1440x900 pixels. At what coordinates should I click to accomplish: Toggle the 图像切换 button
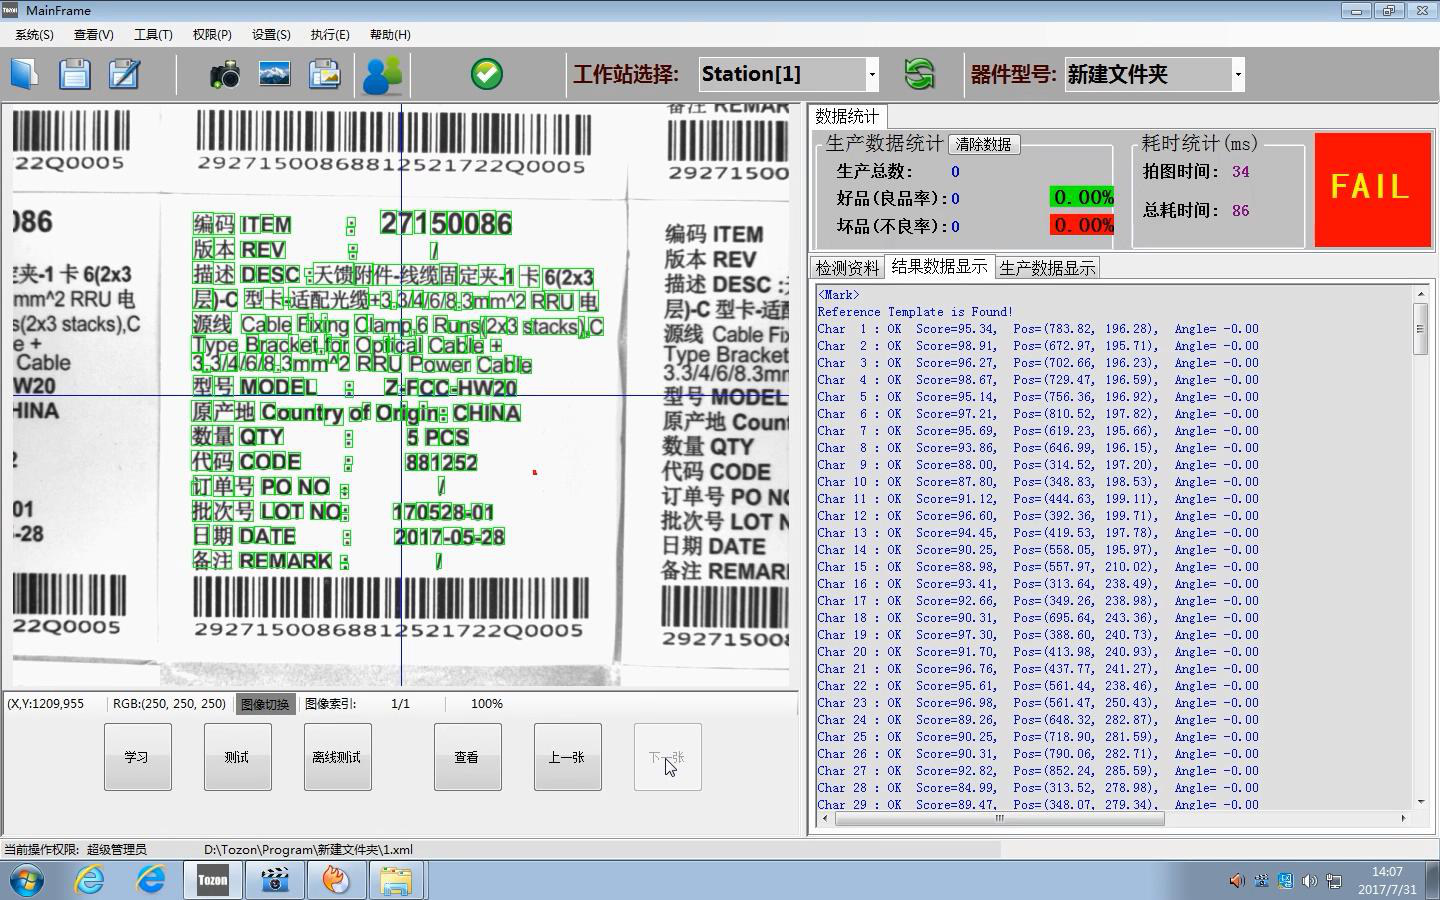tap(265, 704)
